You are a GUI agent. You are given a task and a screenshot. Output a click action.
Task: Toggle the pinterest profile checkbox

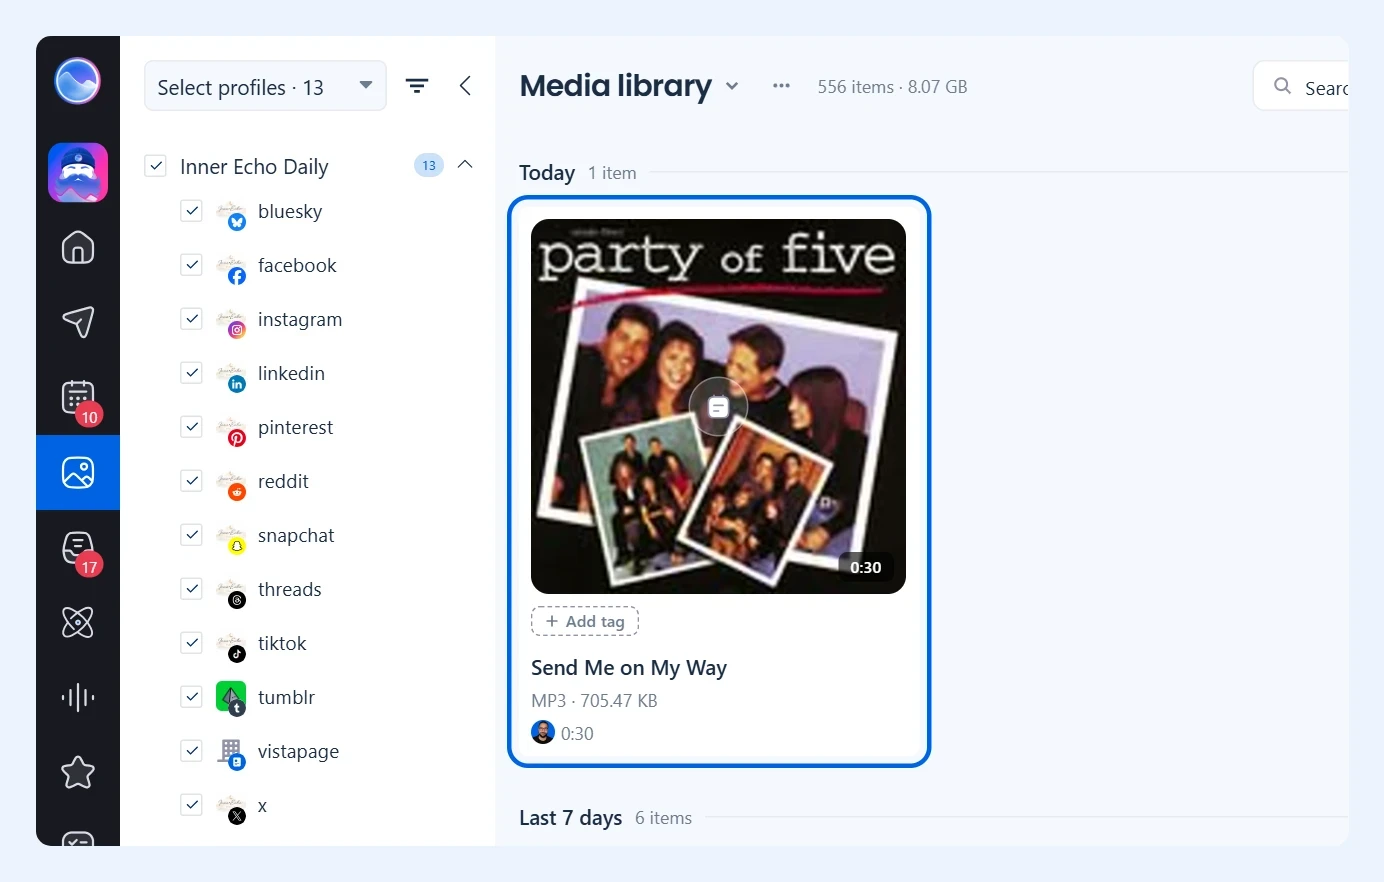(x=191, y=427)
